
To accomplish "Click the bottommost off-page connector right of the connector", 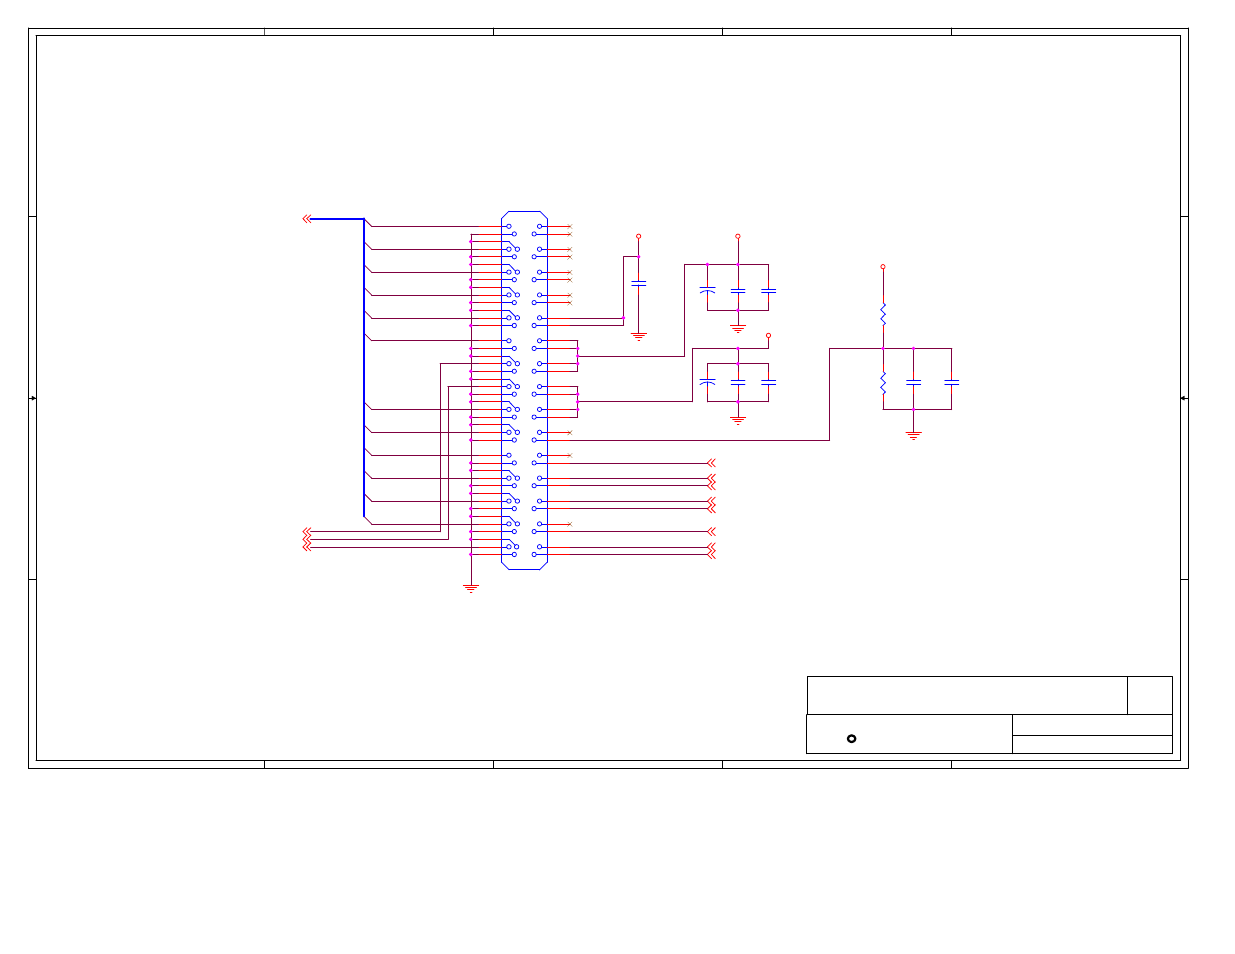I will click(711, 555).
